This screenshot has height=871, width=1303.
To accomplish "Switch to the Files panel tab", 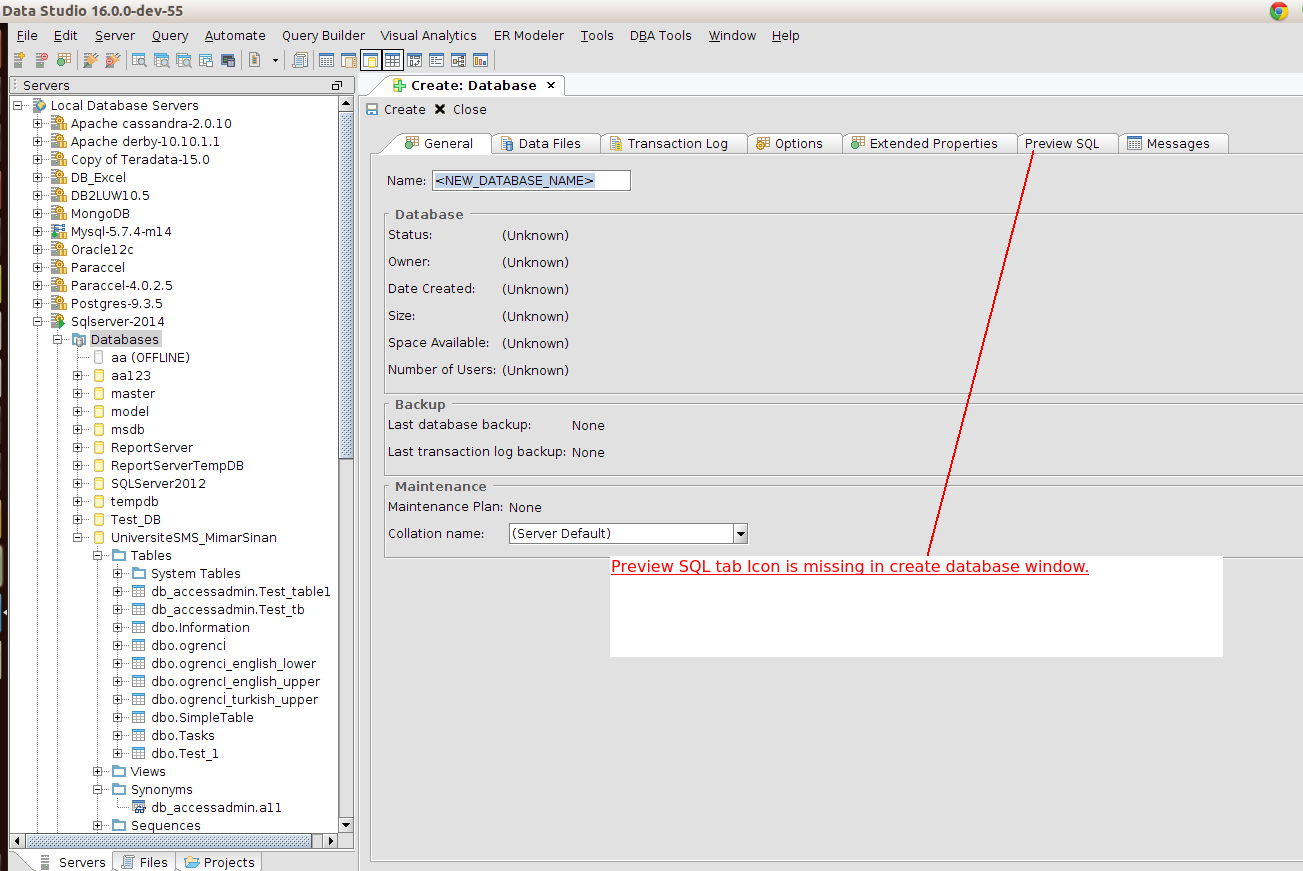I will (x=144, y=862).
